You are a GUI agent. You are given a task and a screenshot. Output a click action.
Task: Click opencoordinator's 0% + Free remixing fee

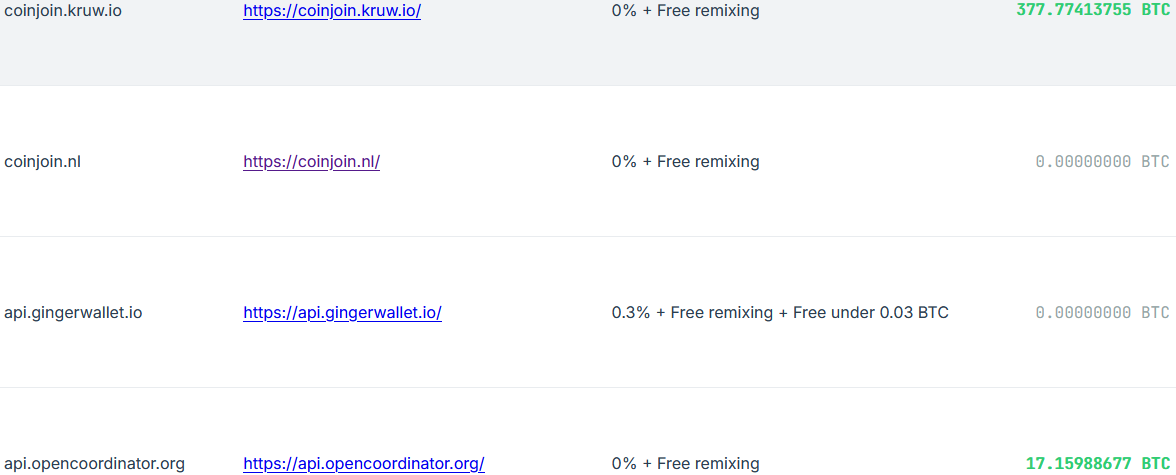tap(686, 464)
